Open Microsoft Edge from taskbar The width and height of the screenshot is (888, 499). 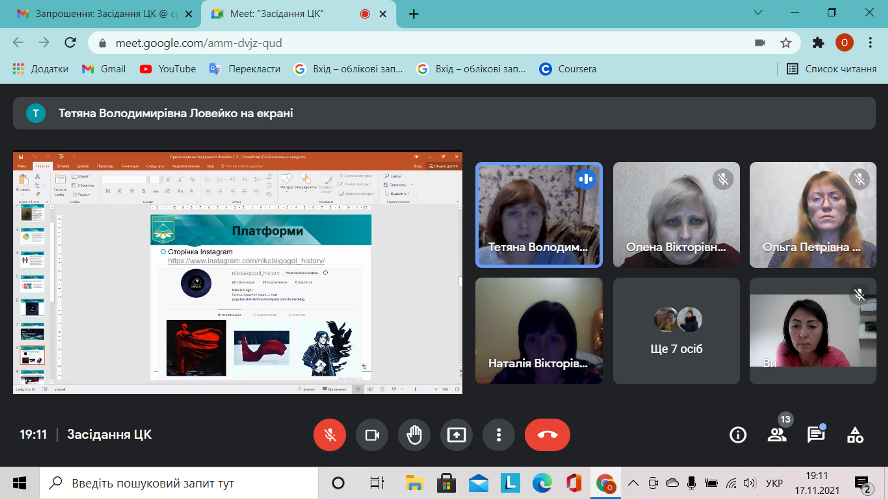542,483
